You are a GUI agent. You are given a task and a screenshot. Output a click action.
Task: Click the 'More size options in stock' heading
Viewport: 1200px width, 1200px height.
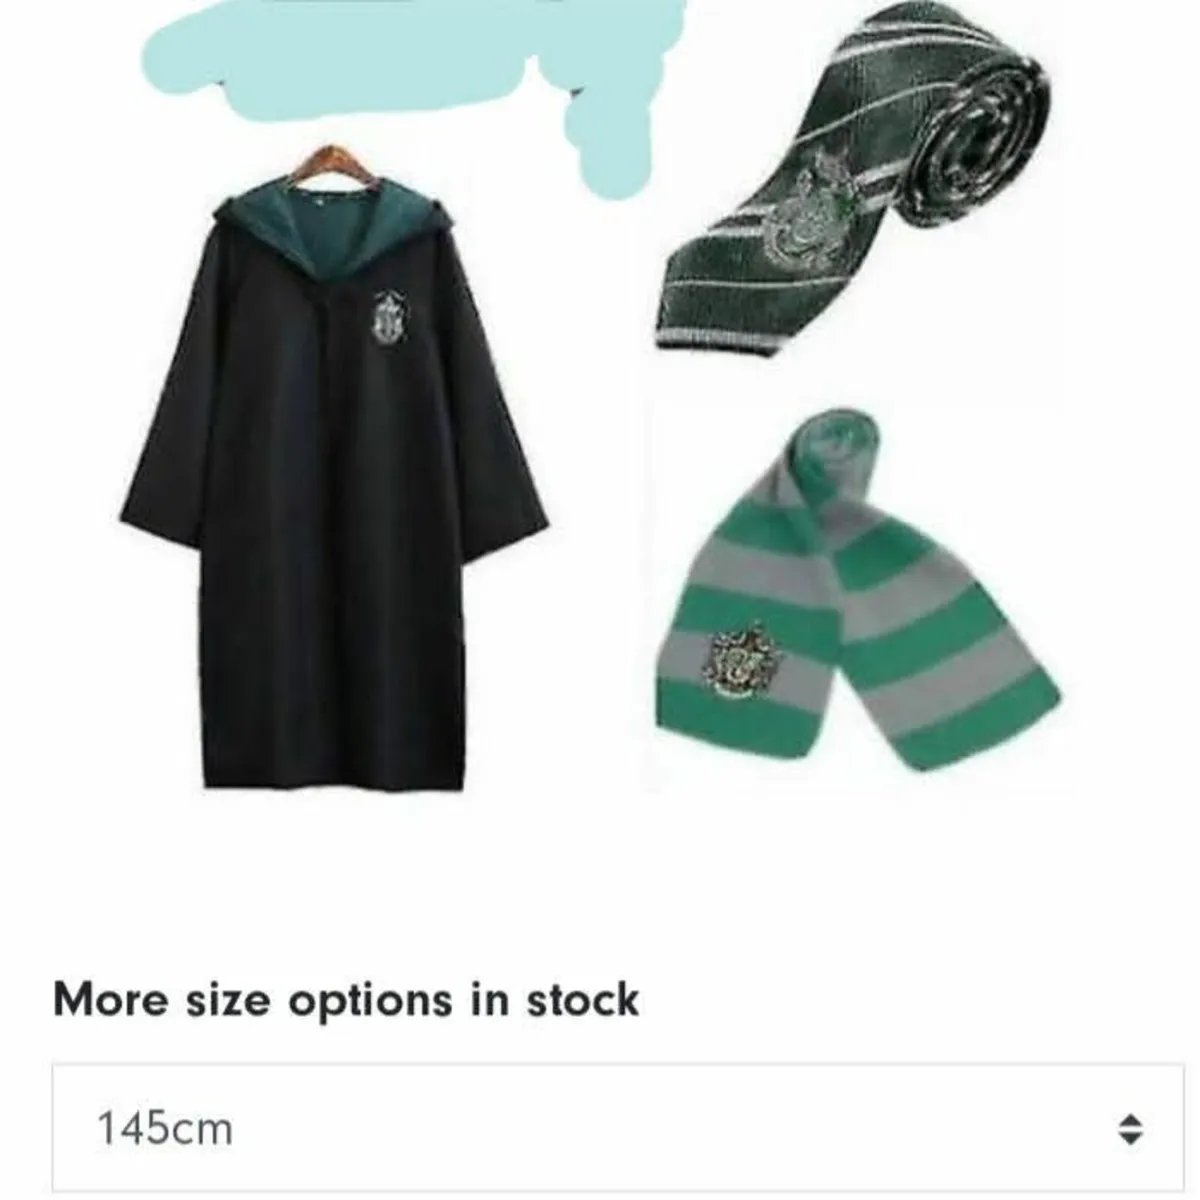tap(346, 1000)
